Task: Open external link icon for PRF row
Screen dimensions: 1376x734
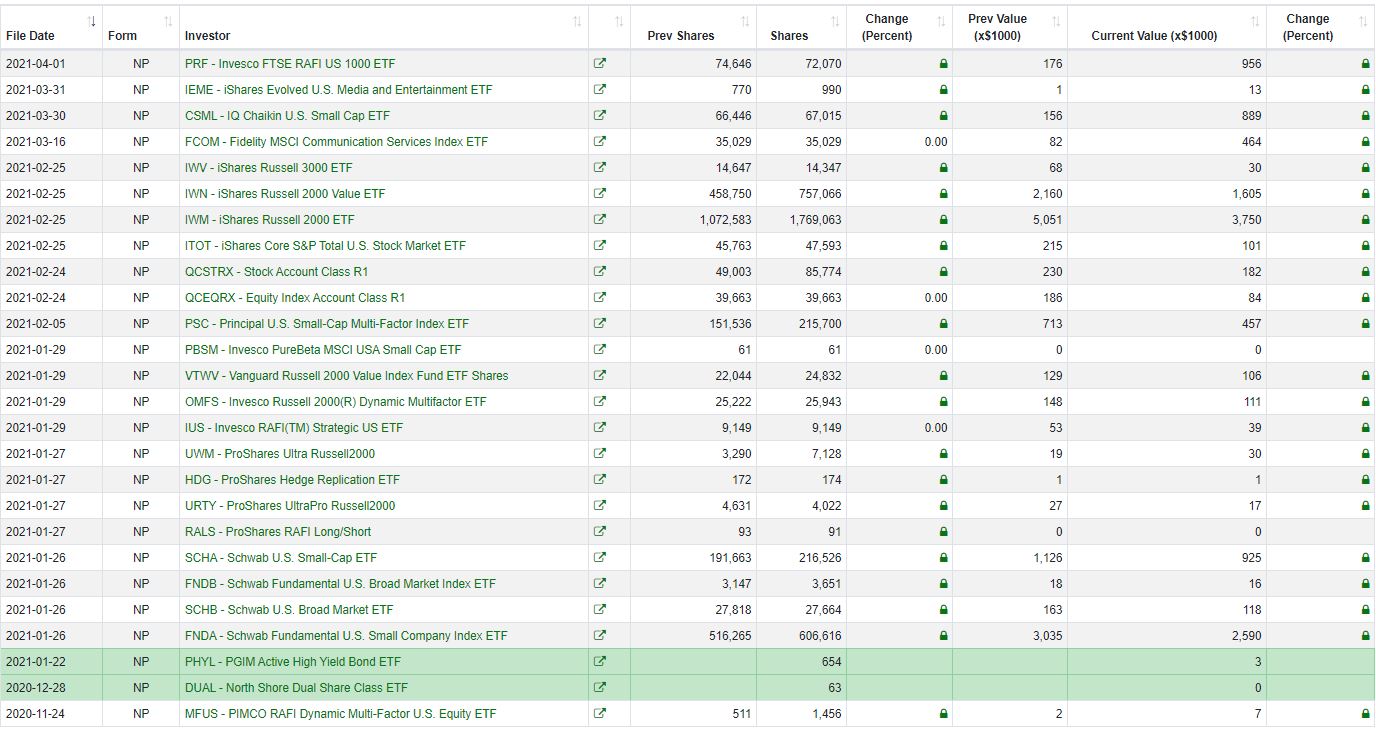Action: tap(600, 64)
